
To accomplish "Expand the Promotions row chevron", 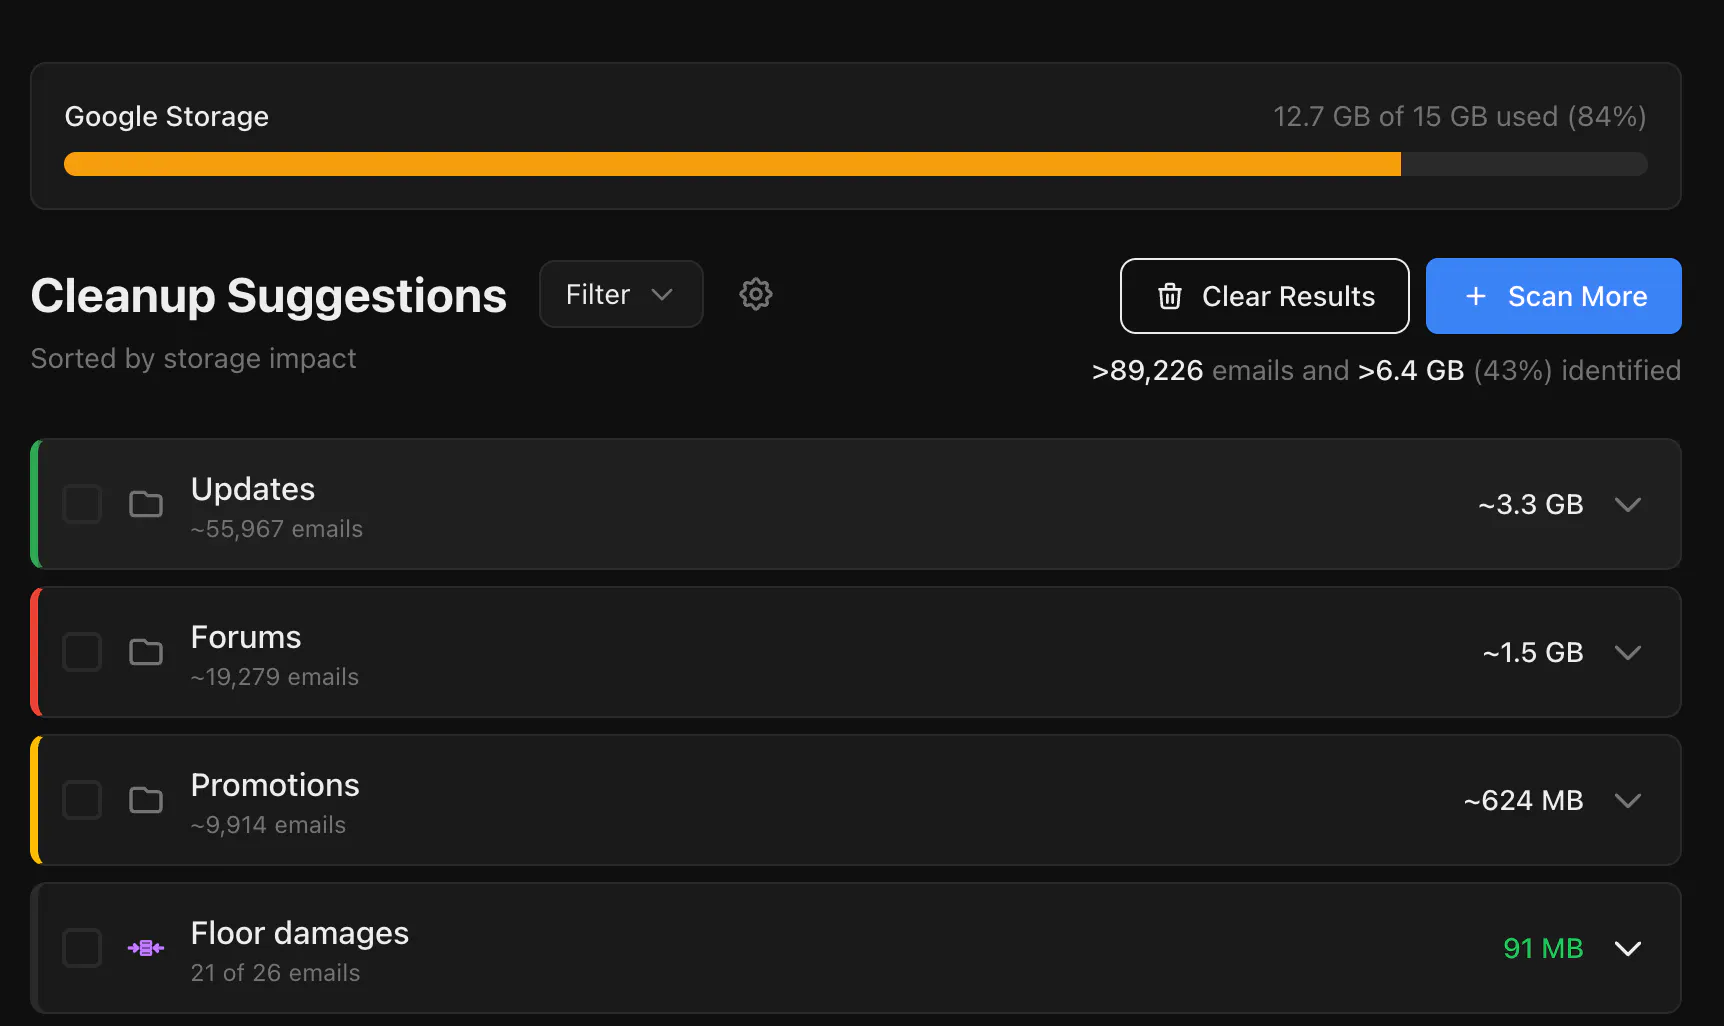I will pyautogui.click(x=1628, y=800).
